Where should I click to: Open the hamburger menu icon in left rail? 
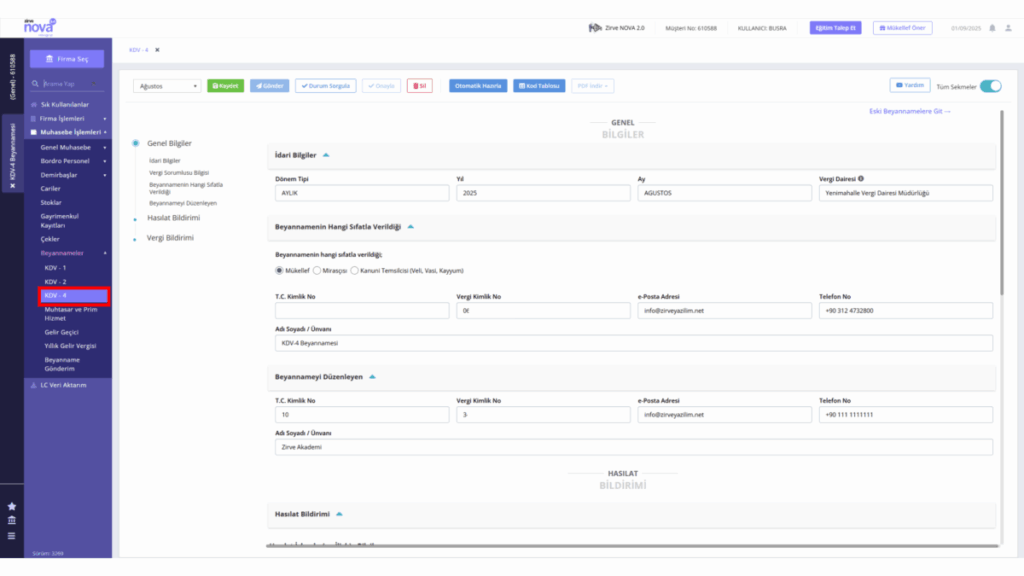pos(12,536)
